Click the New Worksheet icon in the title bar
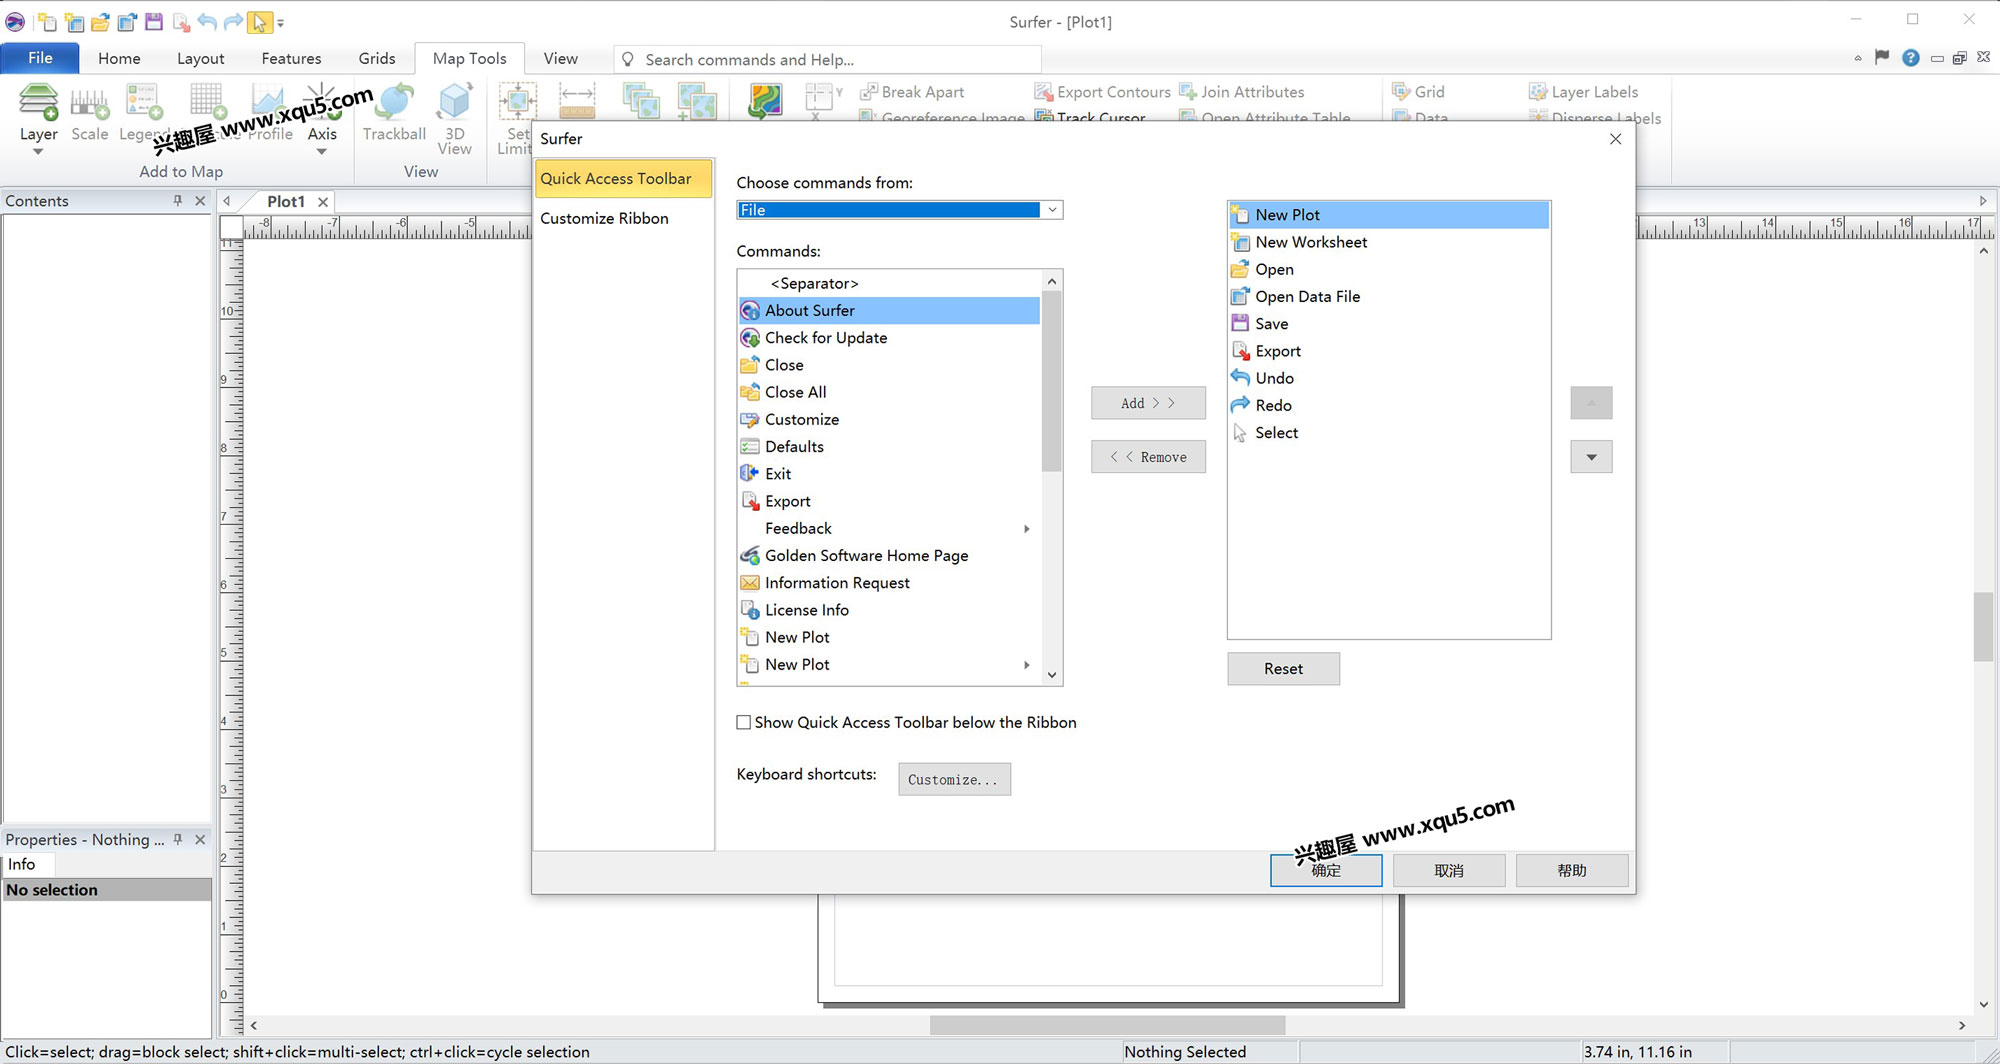The width and height of the screenshot is (2000, 1064). pos(74,21)
